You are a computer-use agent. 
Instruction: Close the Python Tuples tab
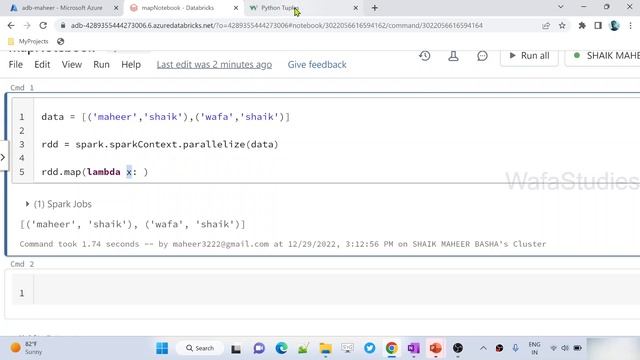tap(356, 8)
